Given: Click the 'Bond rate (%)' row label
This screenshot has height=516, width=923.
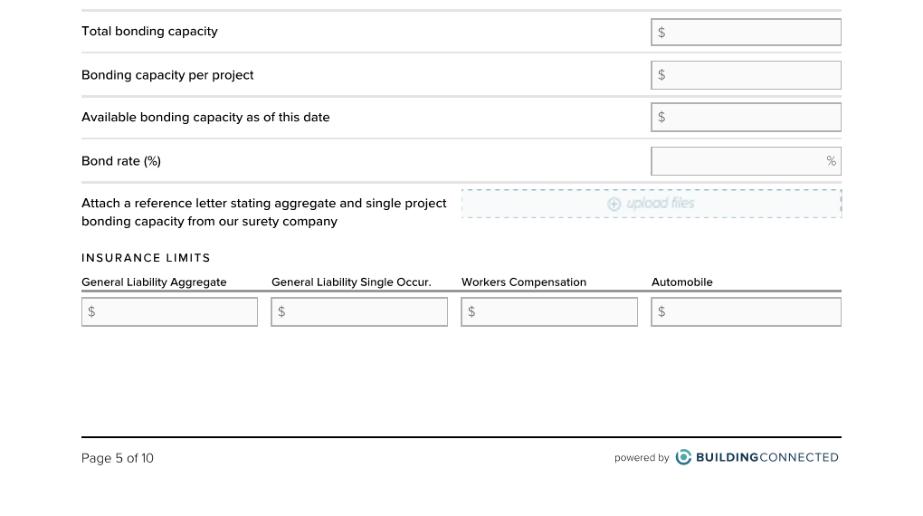Looking at the screenshot, I should [121, 161].
